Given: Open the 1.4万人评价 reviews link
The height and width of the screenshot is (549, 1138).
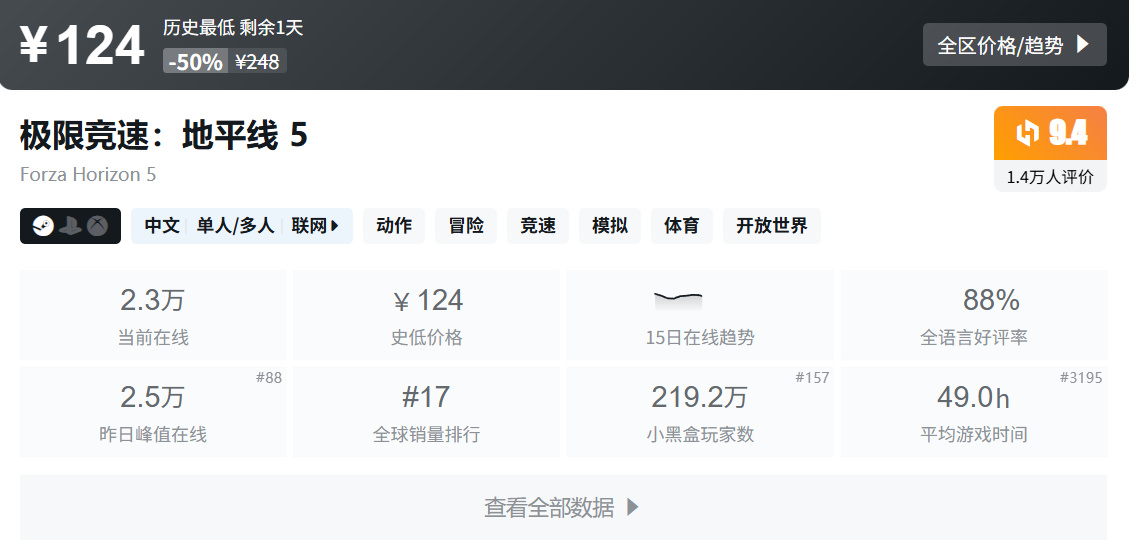Looking at the screenshot, I should click(x=1049, y=177).
